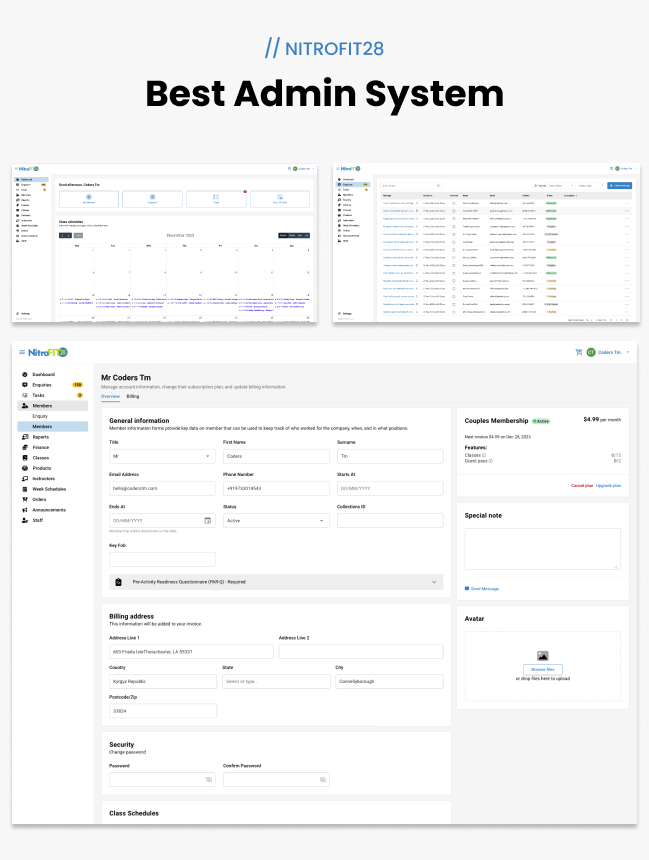Open Week Schedules in the sidebar
Viewport: 649px width, 860px height.
coord(49,489)
